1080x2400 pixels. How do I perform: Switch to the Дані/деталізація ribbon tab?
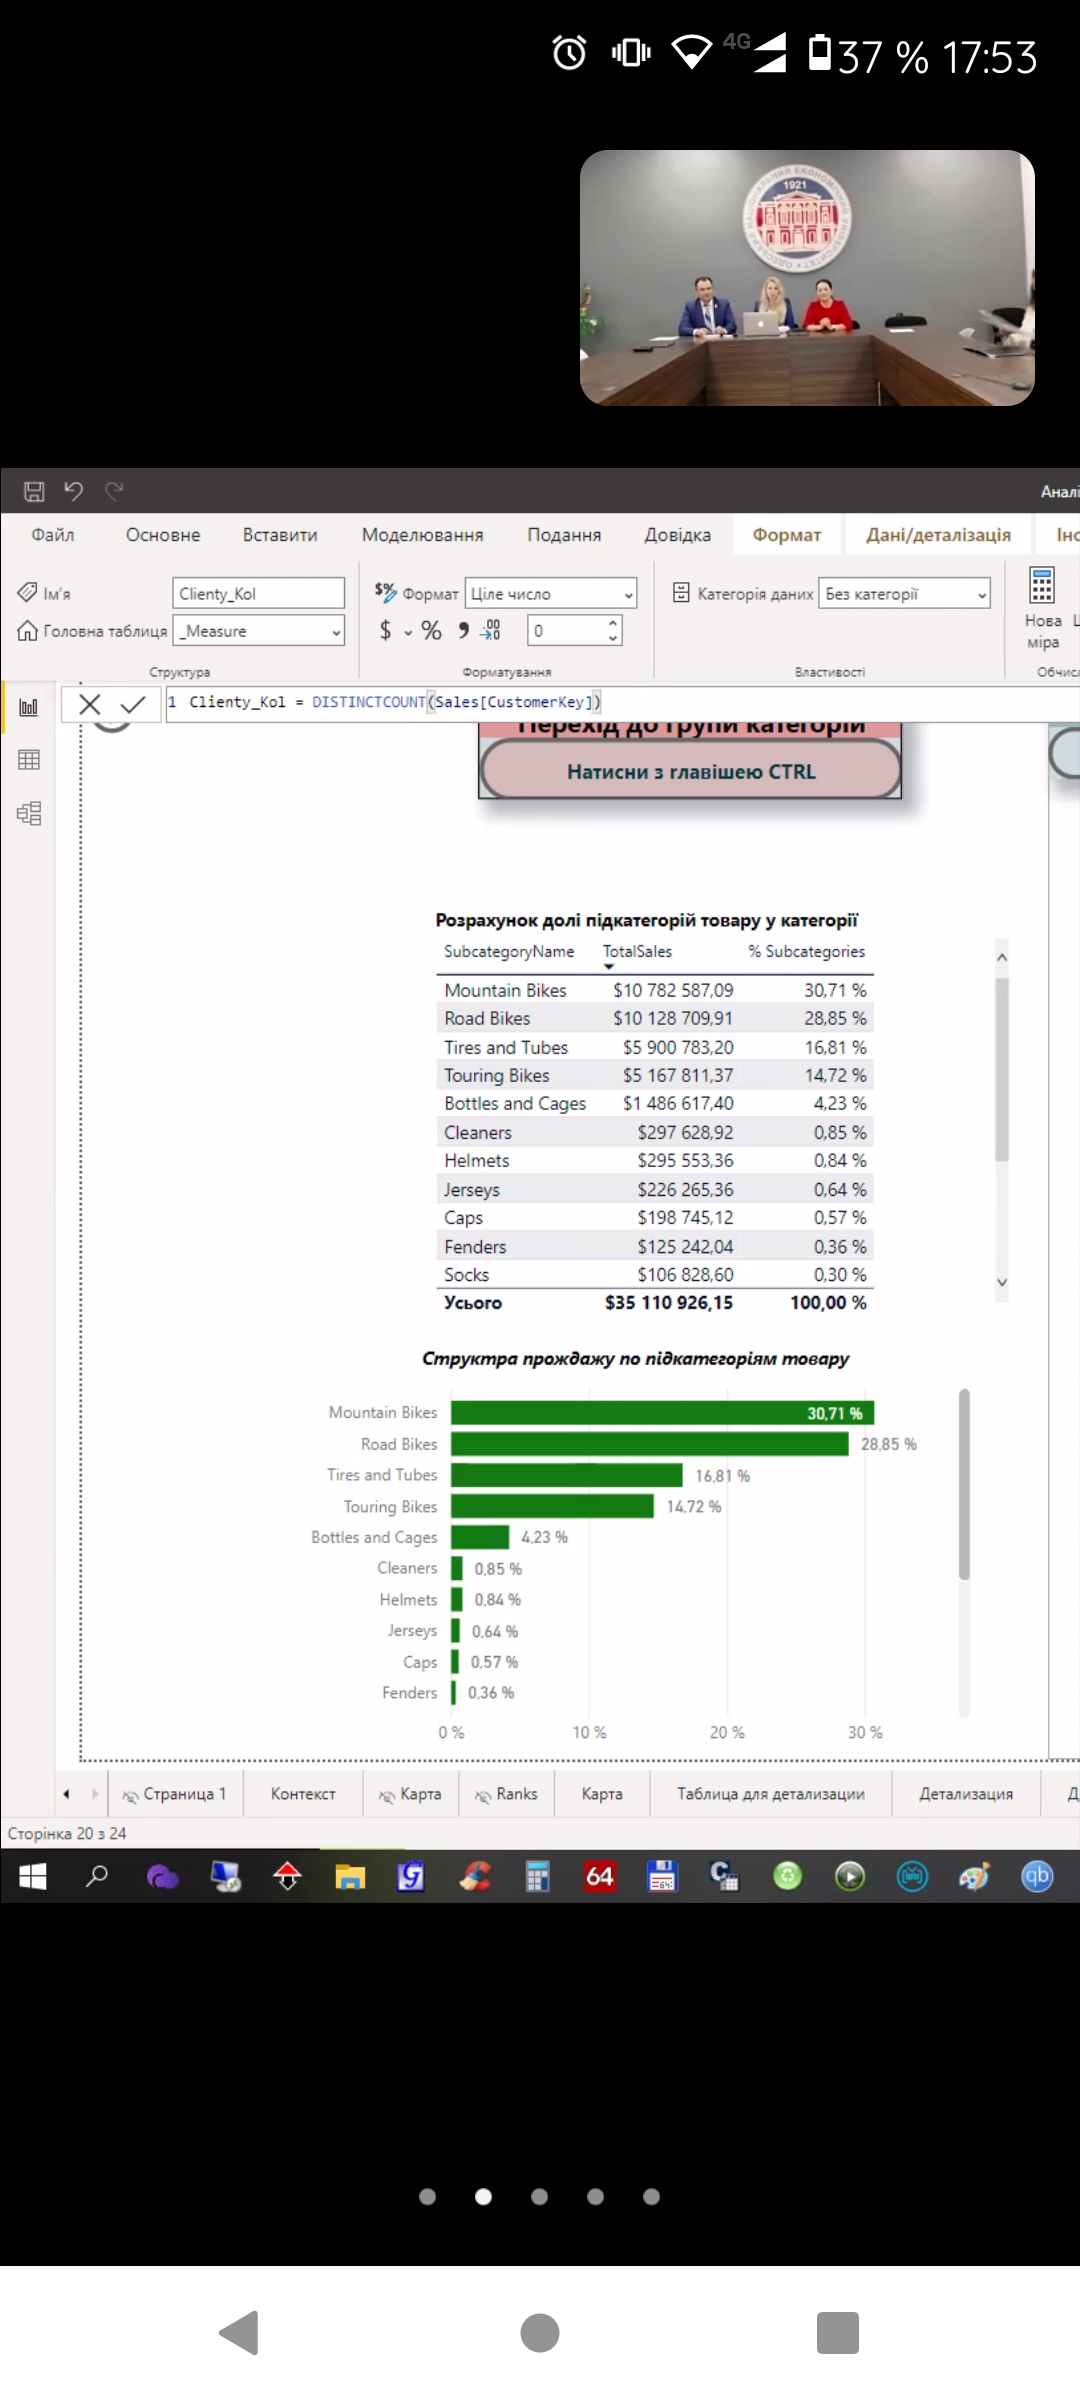pos(937,535)
